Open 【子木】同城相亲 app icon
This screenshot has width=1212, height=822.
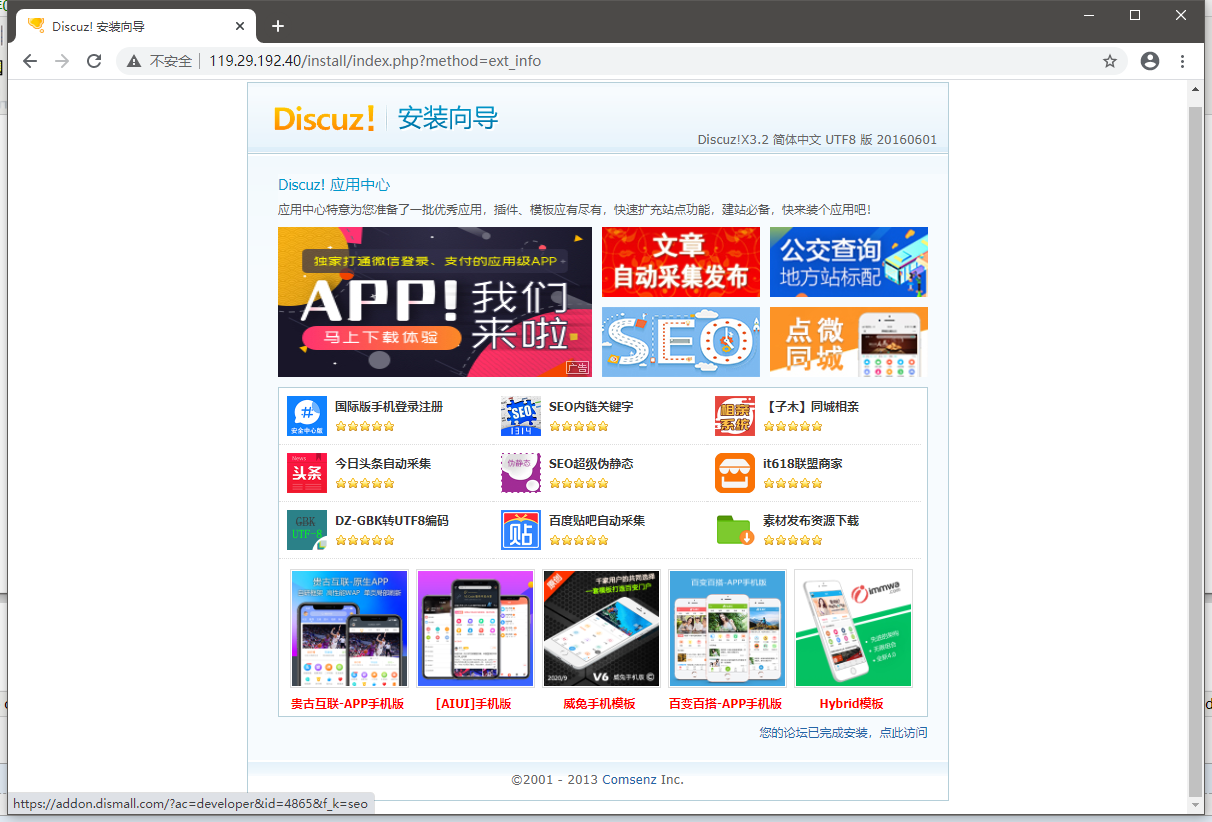(x=735, y=416)
